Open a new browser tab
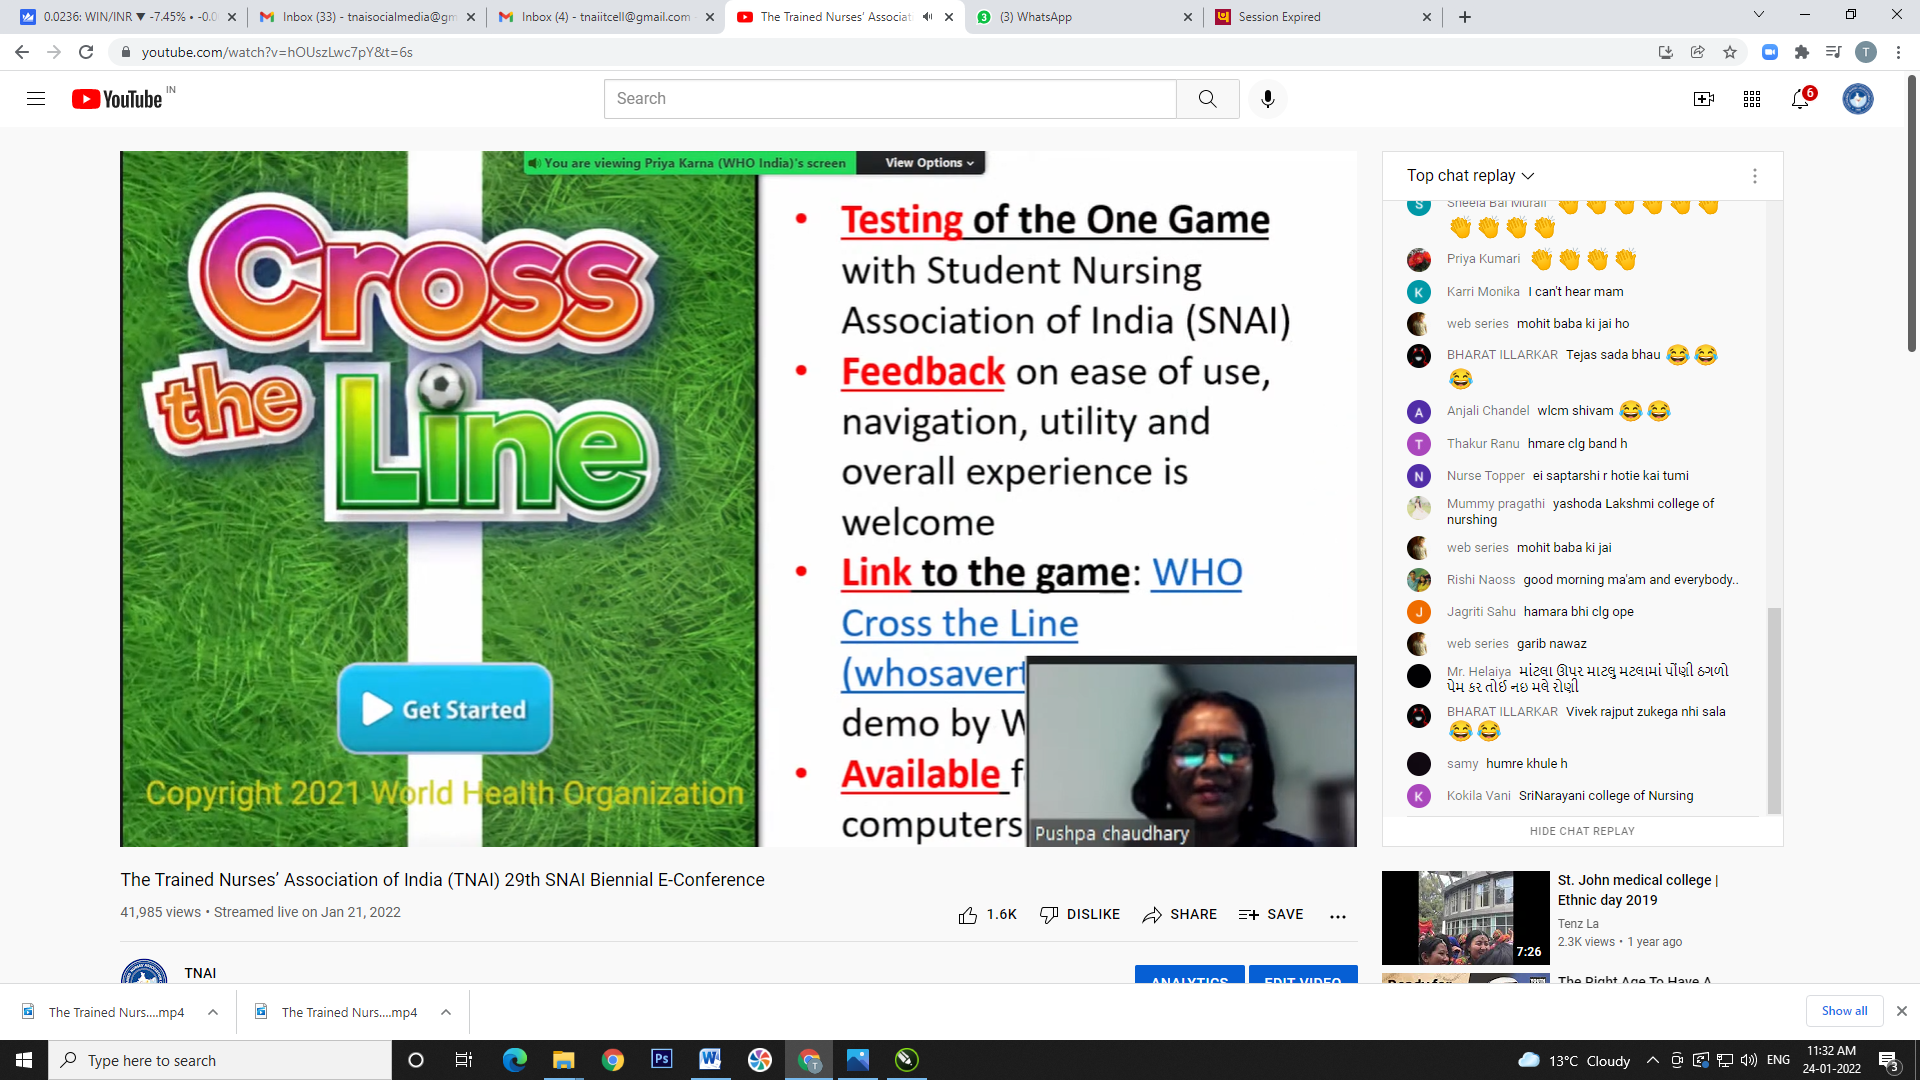Viewport: 1920px width, 1080px height. pos(1464,17)
